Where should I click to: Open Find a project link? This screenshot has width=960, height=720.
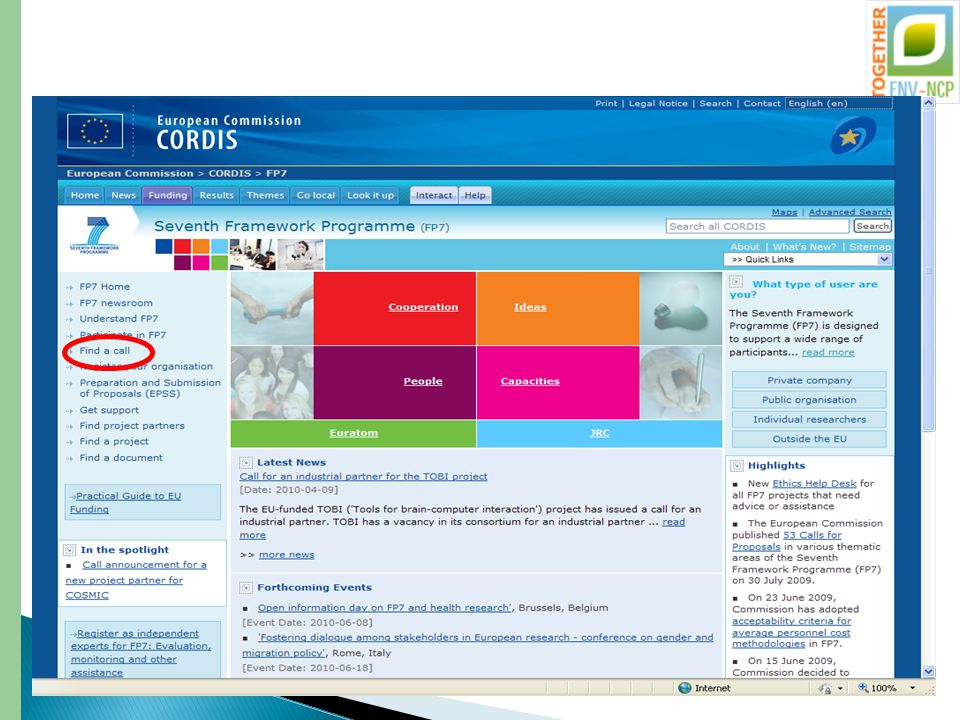[x=114, y=441]
